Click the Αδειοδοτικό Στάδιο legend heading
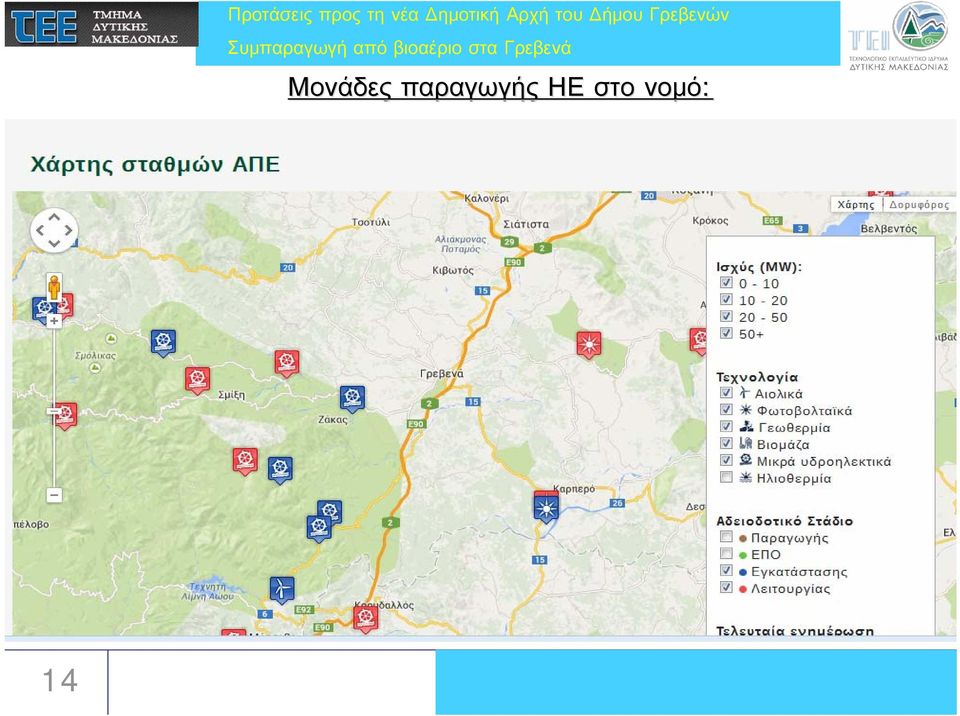Screen dimensions: 960x716 click(x=784, y=521)
